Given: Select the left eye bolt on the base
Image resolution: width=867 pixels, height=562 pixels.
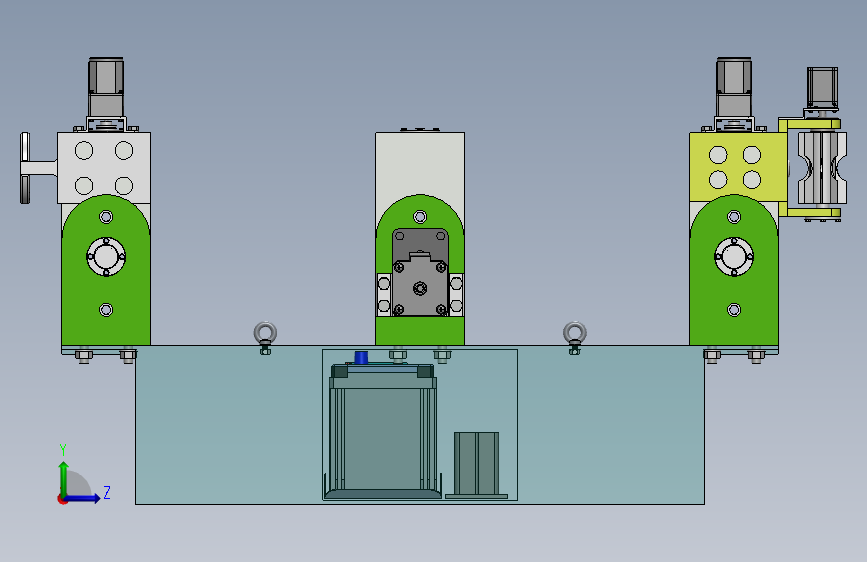Looking at the screenshot, I should click(265, 337).
